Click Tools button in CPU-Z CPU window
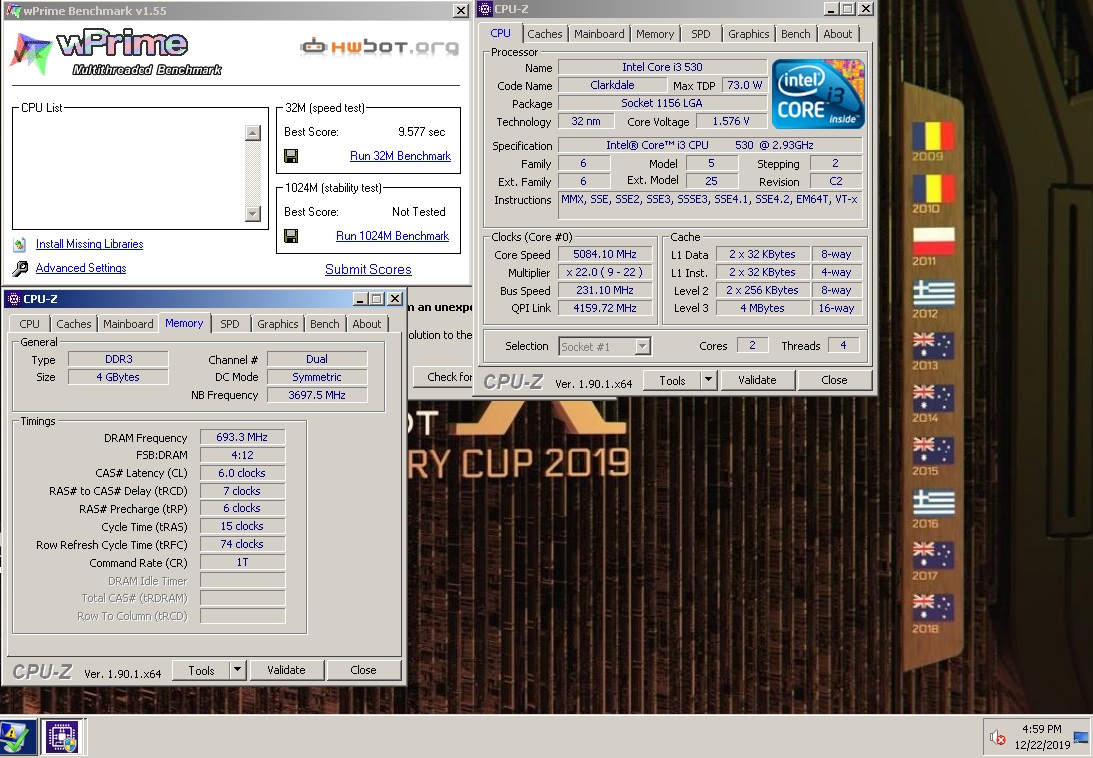 pyautogui.click(x=672, y=380)
